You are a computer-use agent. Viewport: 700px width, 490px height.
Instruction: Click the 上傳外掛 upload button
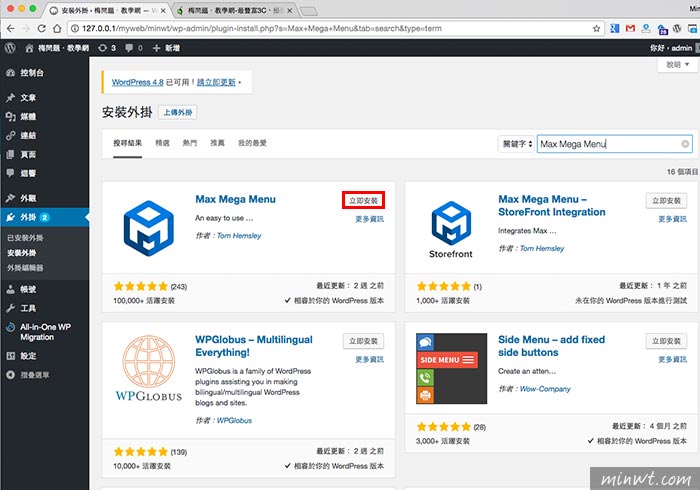coord(178,112)
